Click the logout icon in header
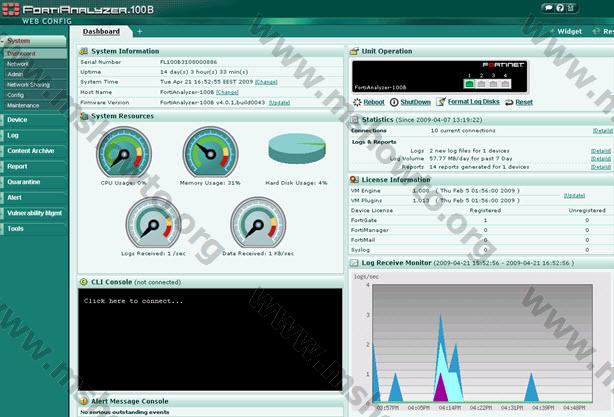614x417 pixels. [x=571, y=8]
